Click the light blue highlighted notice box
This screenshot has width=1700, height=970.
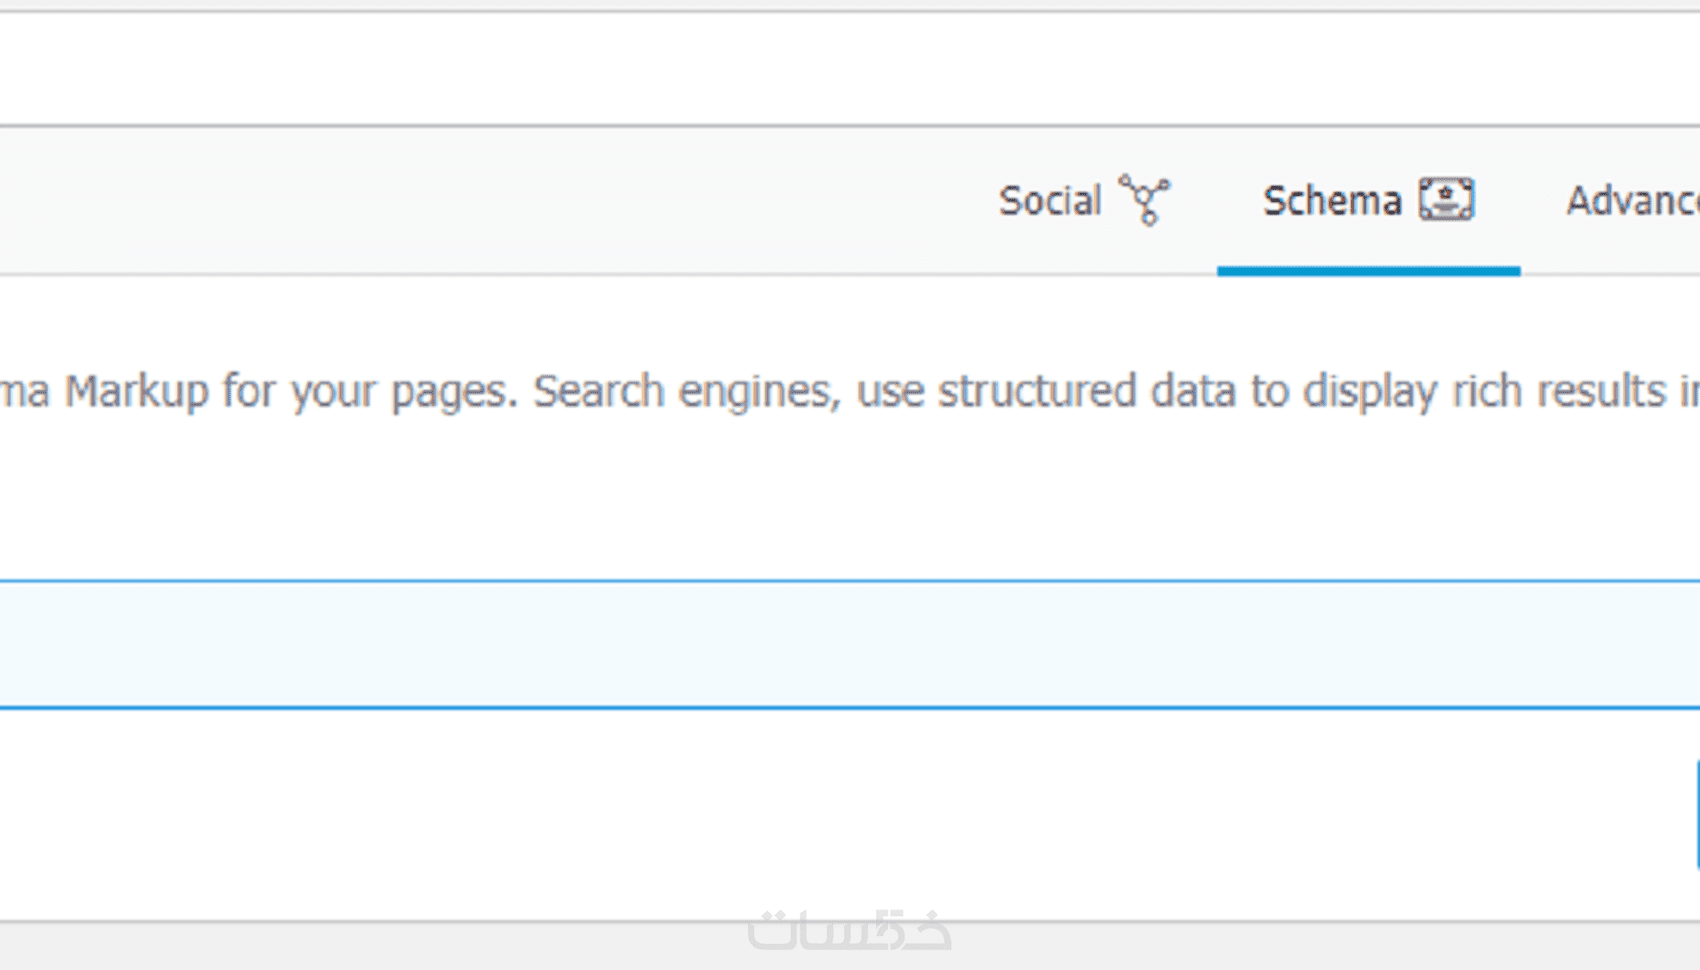click(850, 644)
